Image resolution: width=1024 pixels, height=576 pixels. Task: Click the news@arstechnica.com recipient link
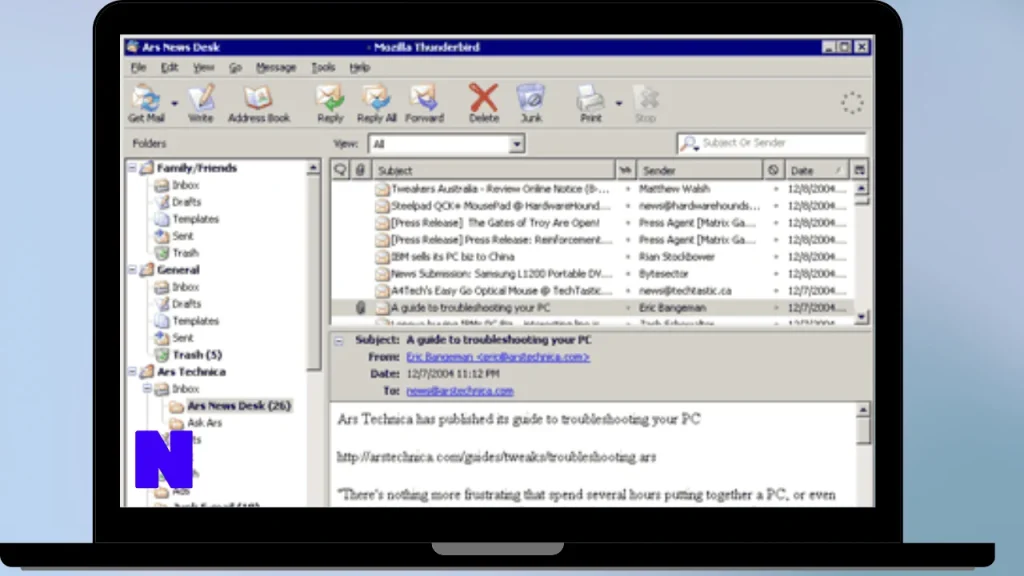click(460, 391)
